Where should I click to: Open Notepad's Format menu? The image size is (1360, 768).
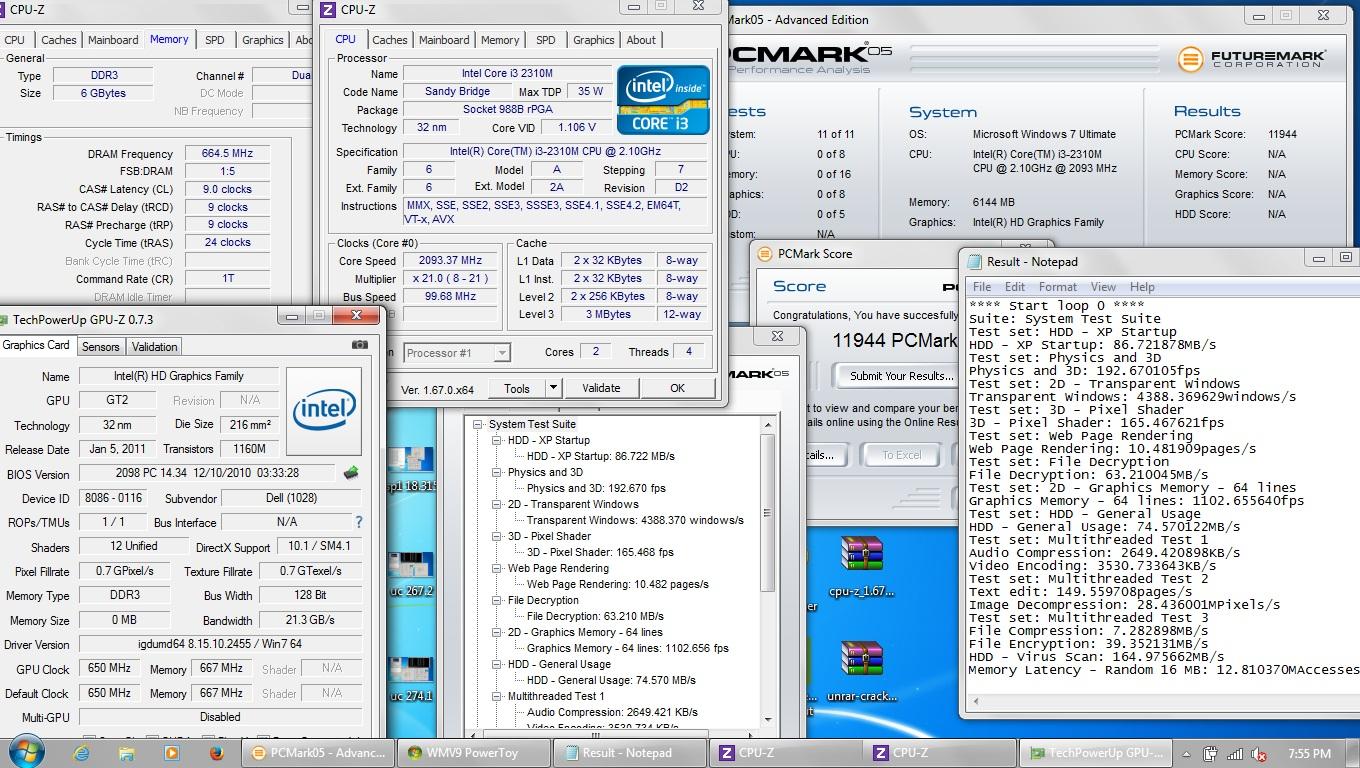[1057, 286]
